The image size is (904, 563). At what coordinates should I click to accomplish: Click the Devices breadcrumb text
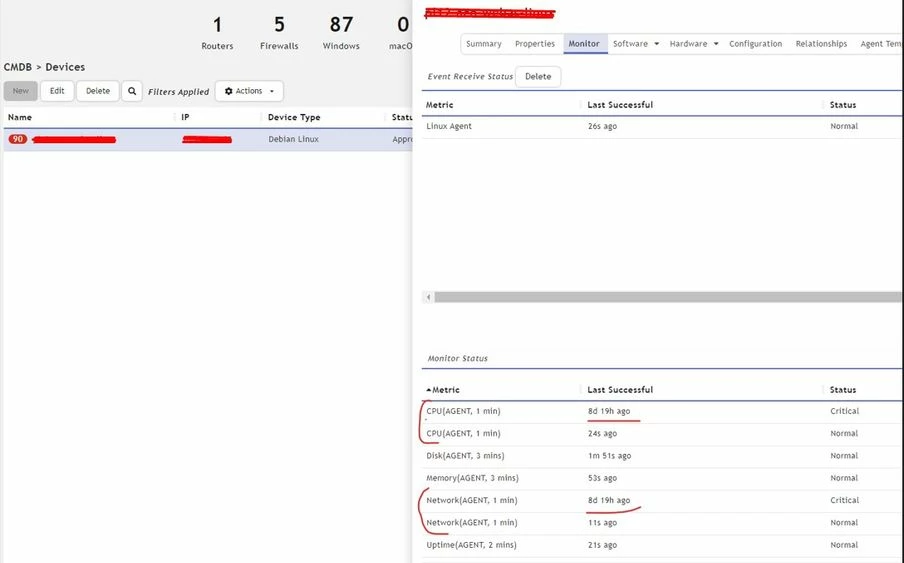[65, 67]
